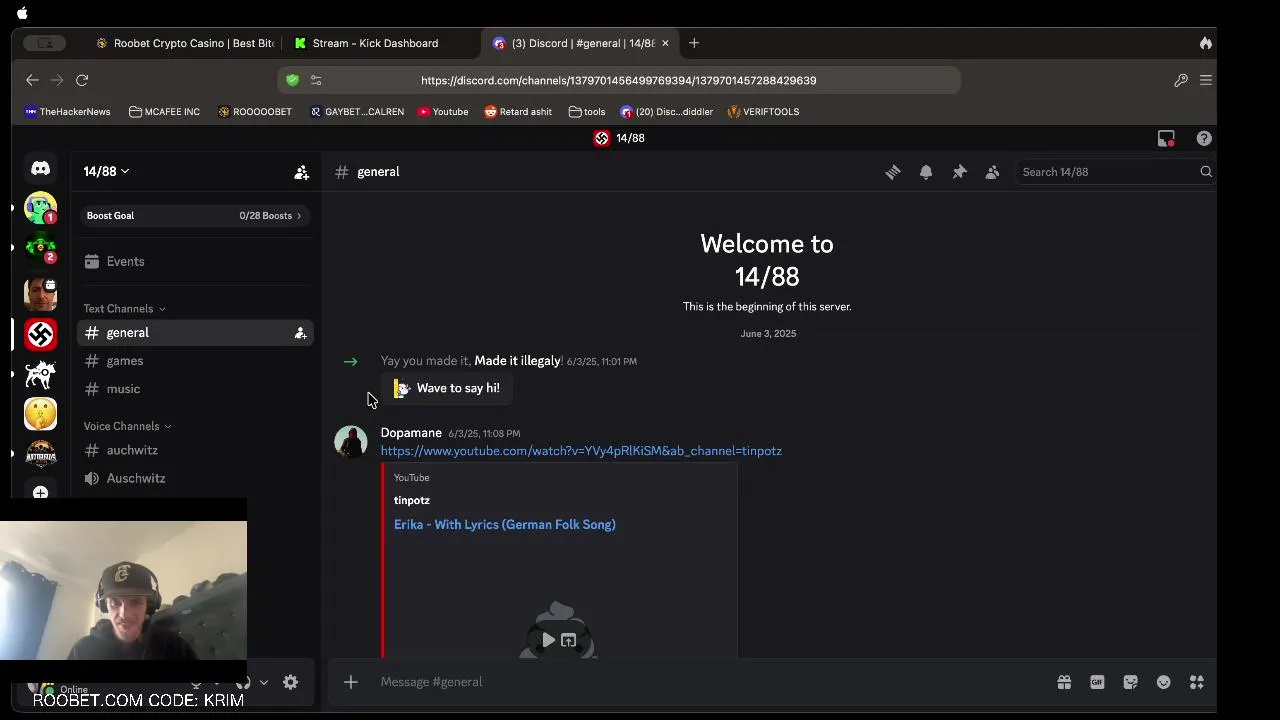Open the Threads icon in channel header
Image resolution: width=1280 pixels, height=720 pixels.
coord(893,172)
